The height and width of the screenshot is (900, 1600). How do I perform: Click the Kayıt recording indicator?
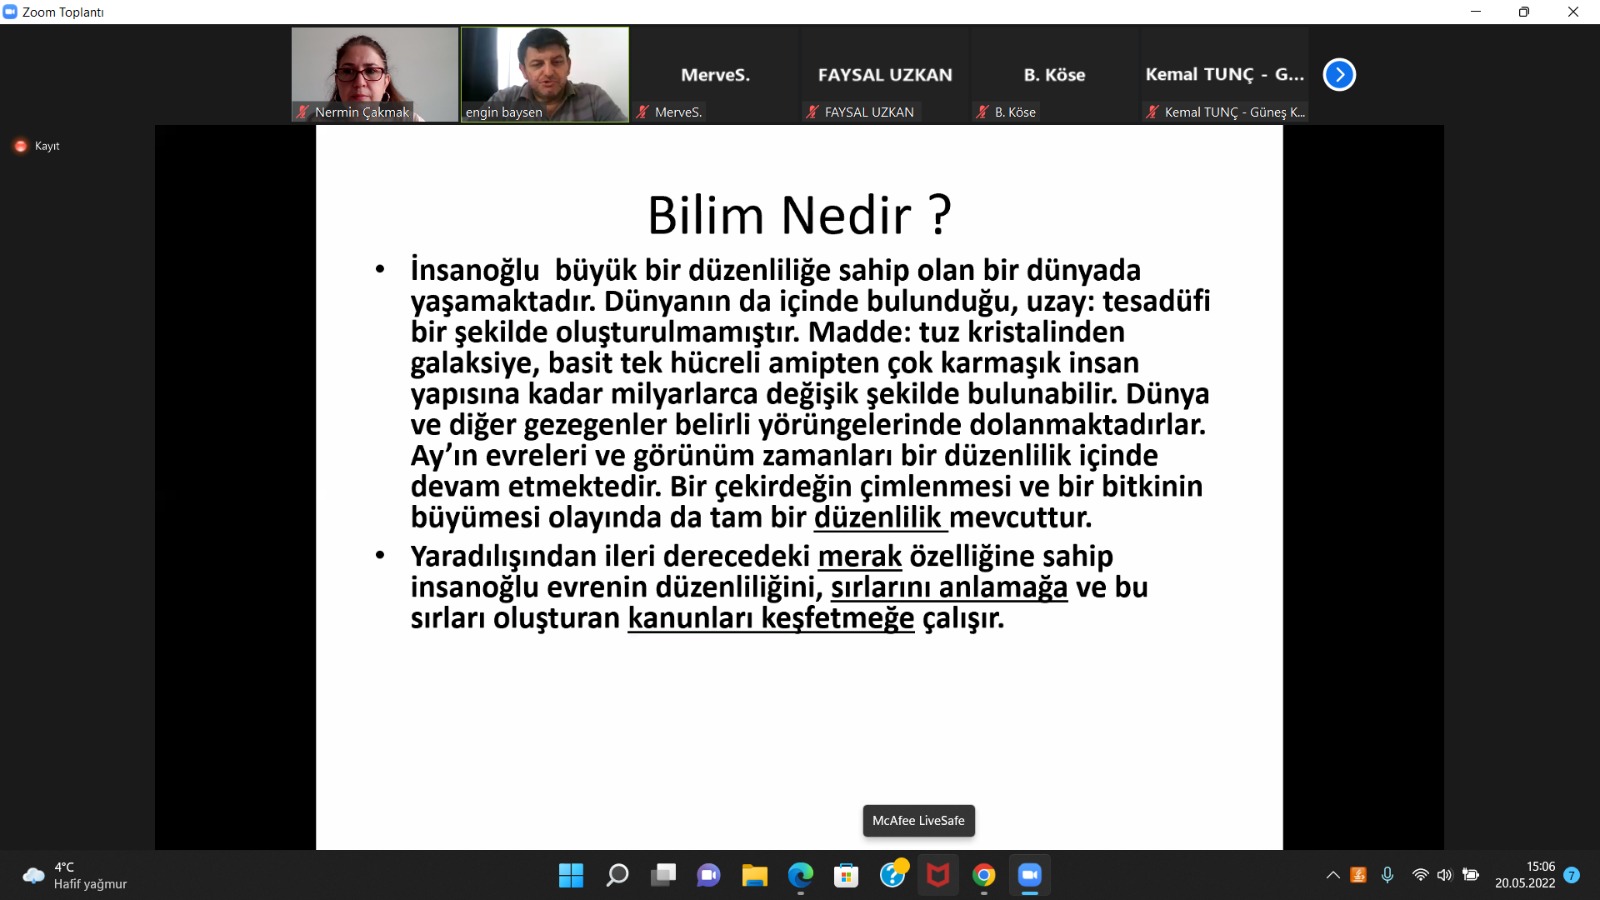(x=37, y=146)
